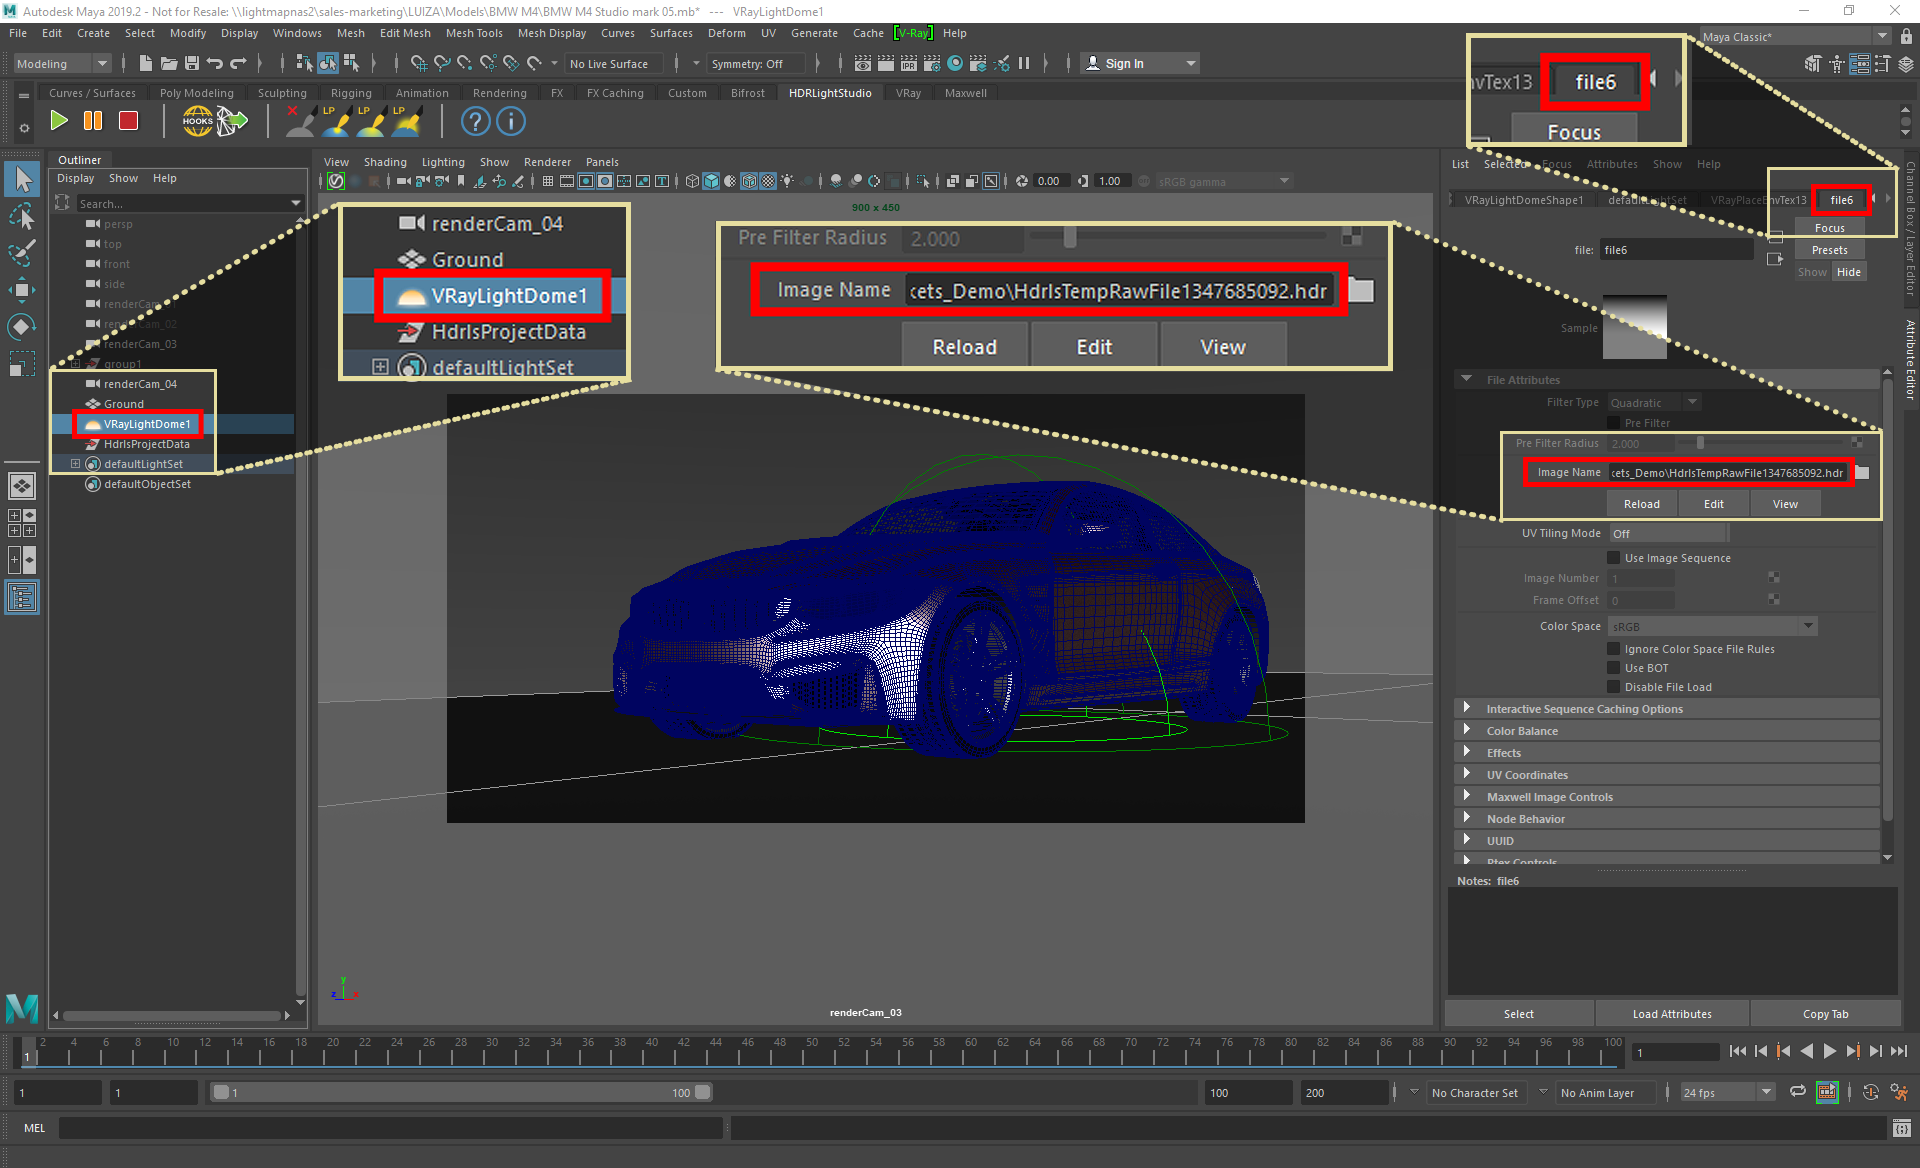Click the Load Attributes button

click(x=1672, y=1014)
